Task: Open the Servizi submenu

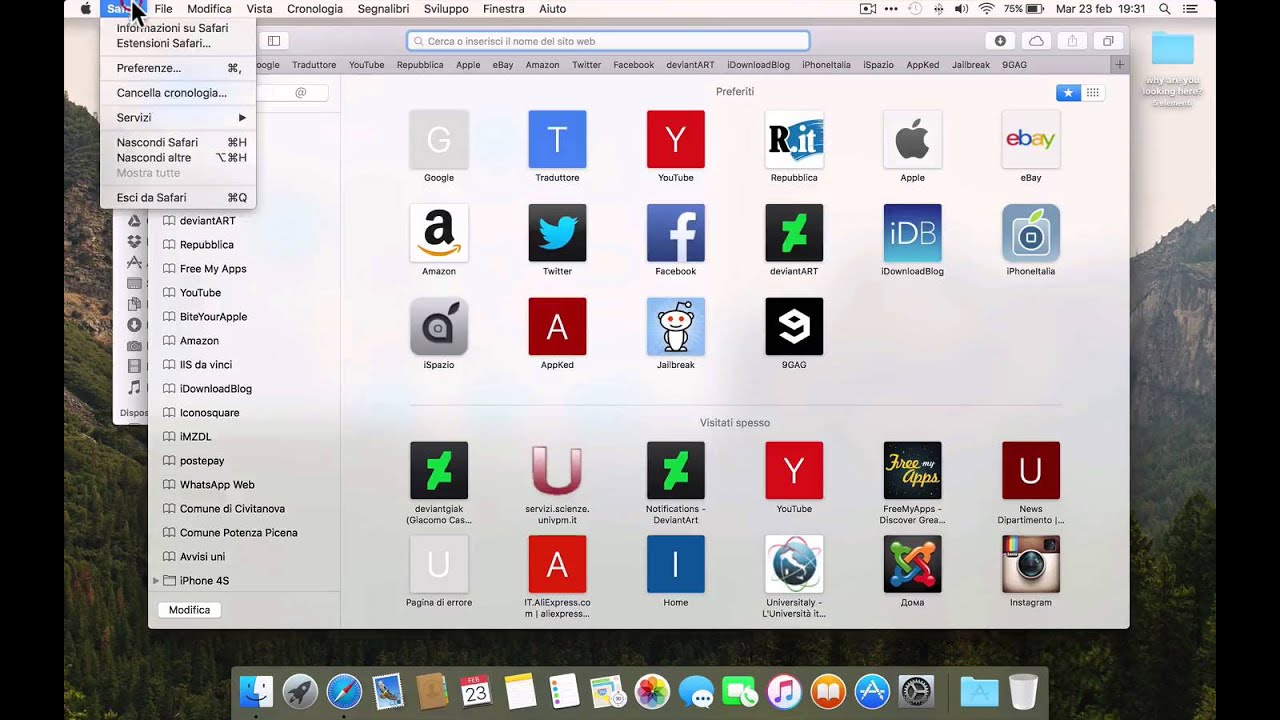Action: (x=178, y=117)
